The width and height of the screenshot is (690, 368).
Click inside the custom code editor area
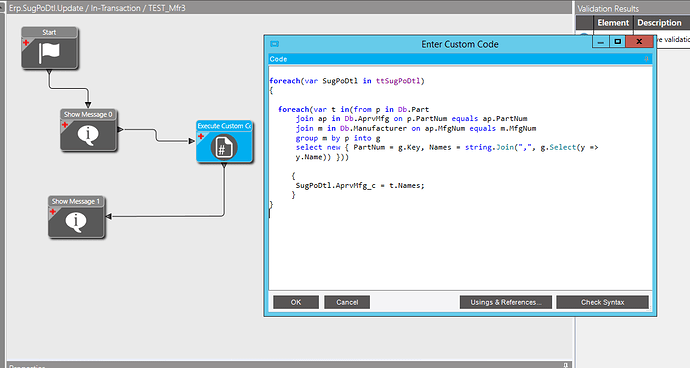tap(460, 178)
